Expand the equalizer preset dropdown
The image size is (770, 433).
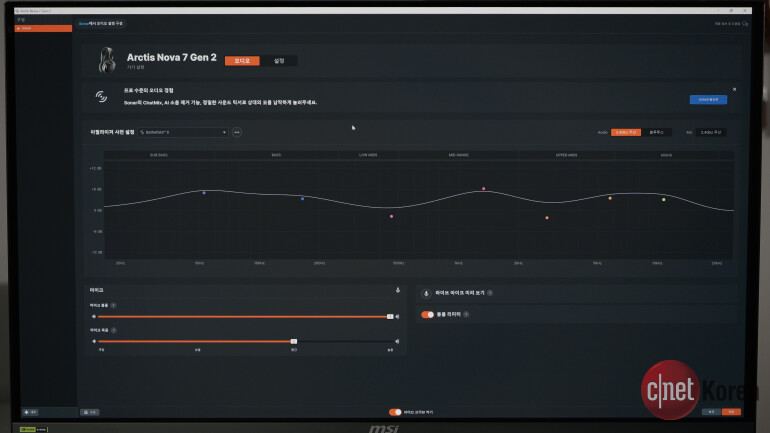tap(184, 132)
